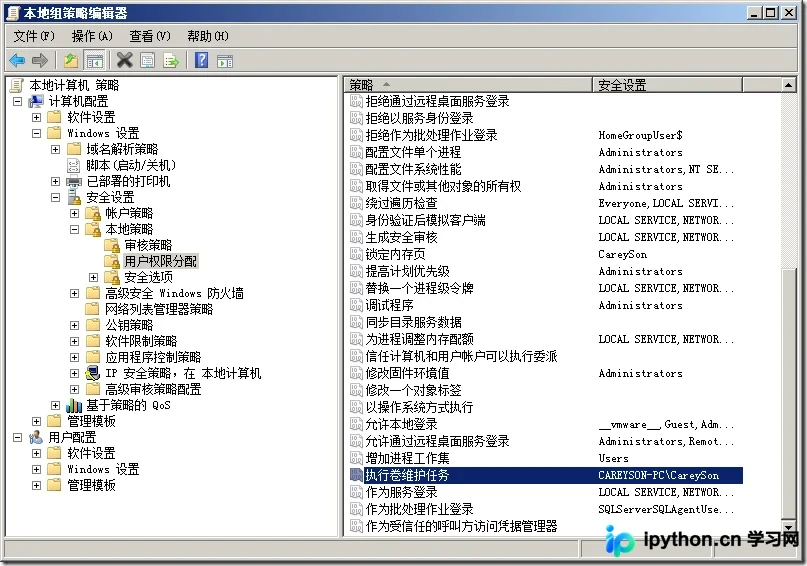The image size is (807, 566).
Task: Select 软件限制策略 in the tree
Action: (x=141, y=341)
